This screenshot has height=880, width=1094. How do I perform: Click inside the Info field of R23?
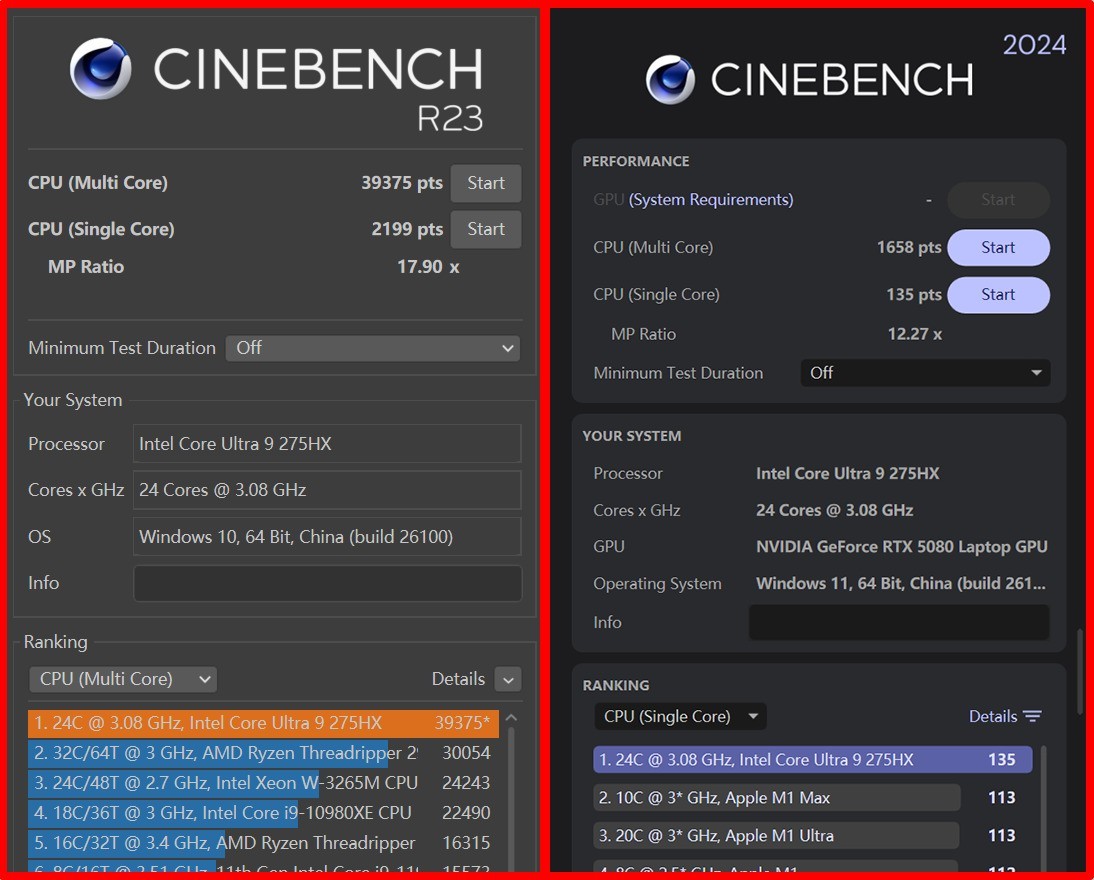[327, 583]
